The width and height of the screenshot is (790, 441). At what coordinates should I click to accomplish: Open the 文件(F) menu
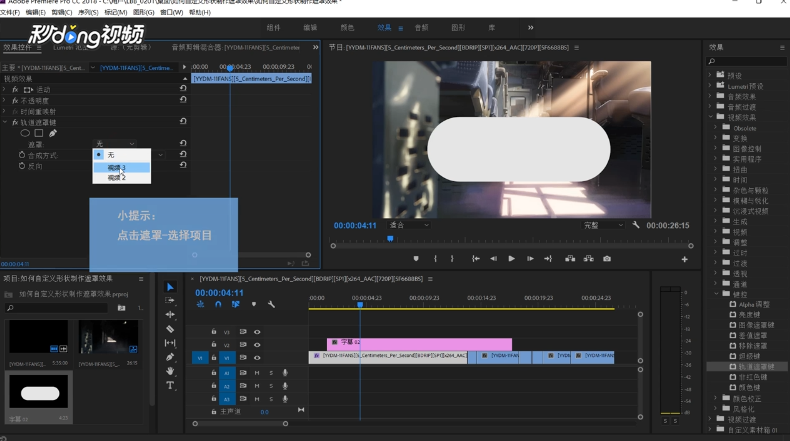10,12
